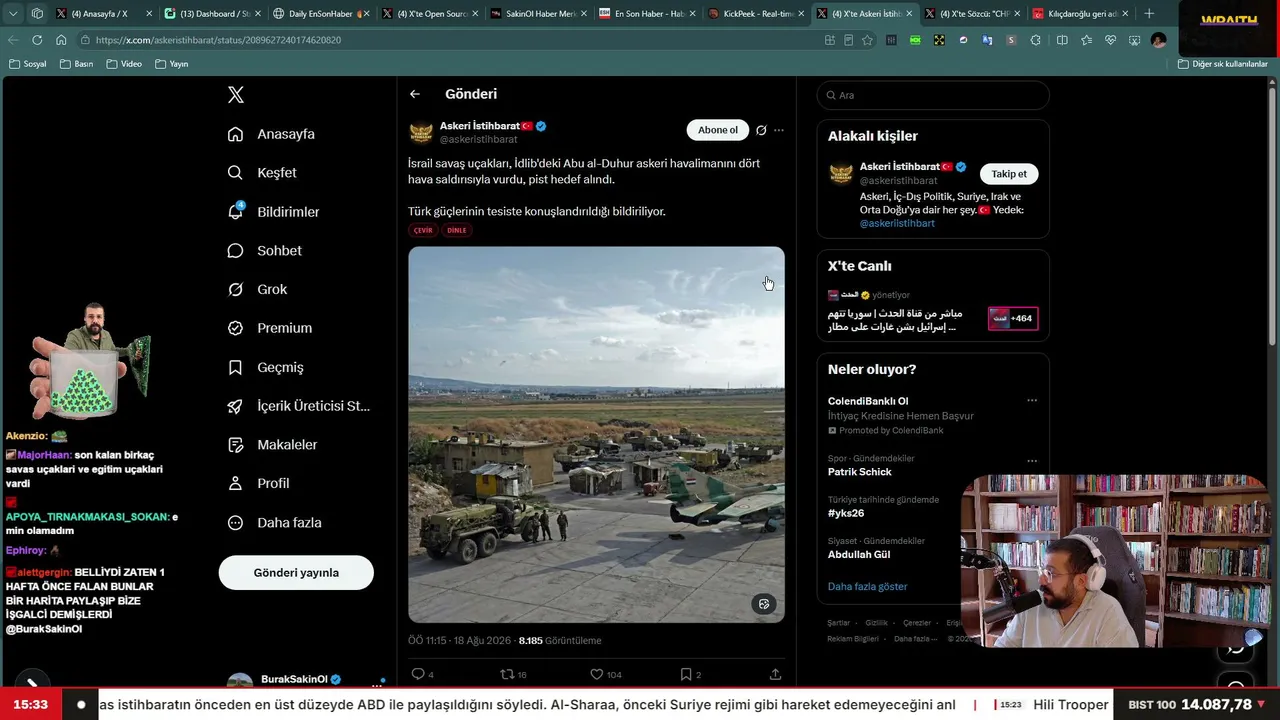
Task: Go back with the Gönderi back arrow
Action: (415, 94)
